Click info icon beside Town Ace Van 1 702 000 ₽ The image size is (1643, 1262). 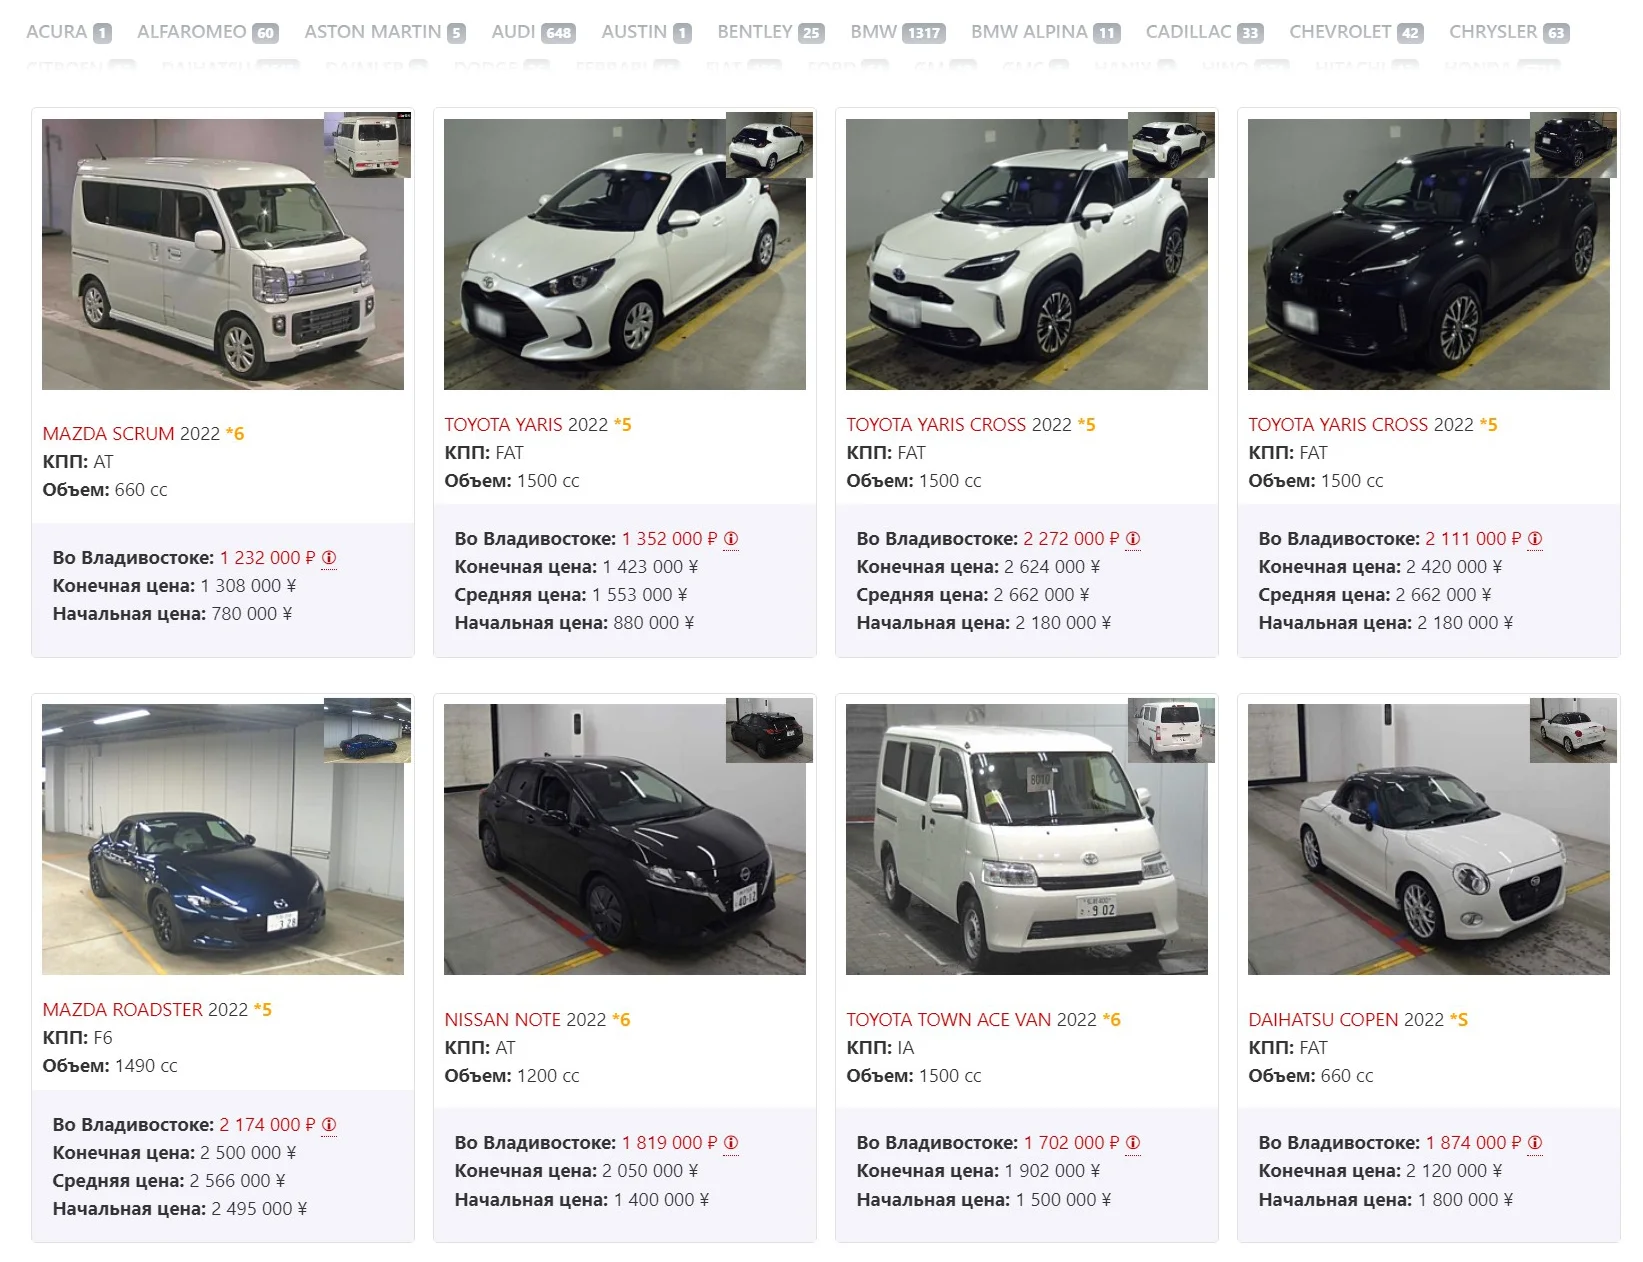click(x=1133, y=1143)
